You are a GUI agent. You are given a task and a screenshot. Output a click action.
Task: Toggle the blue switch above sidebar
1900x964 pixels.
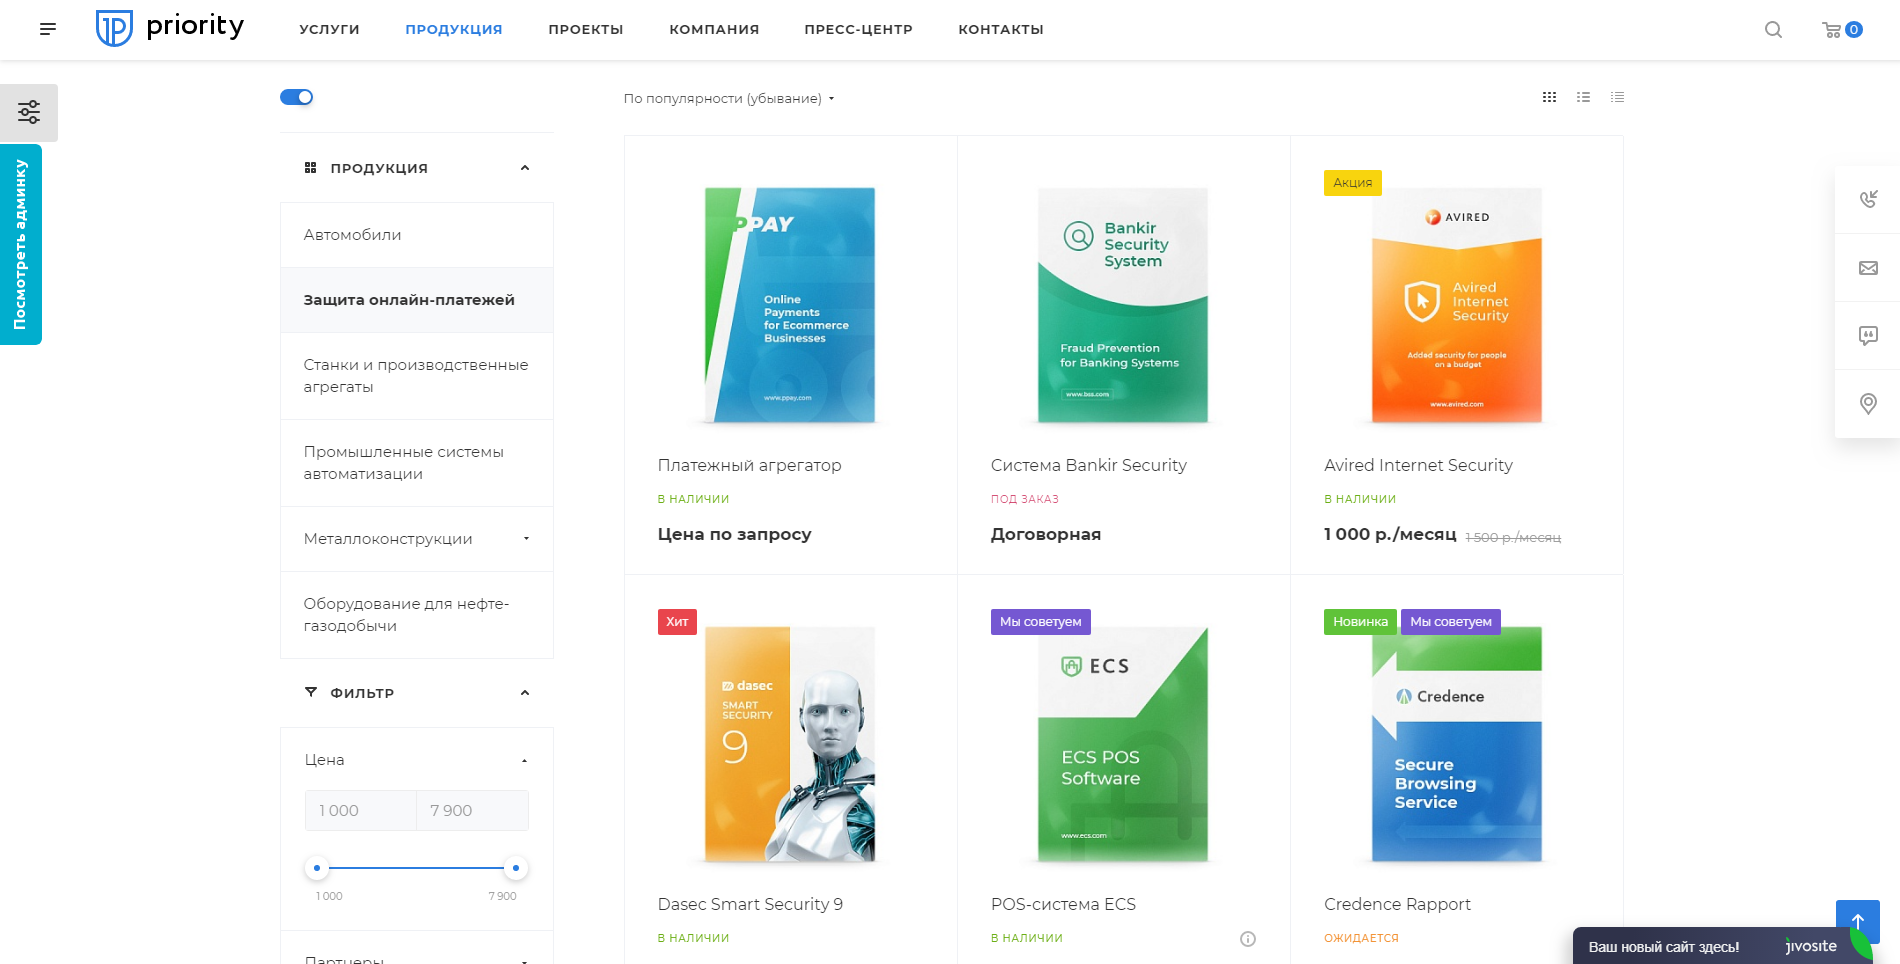click(296, 97)
